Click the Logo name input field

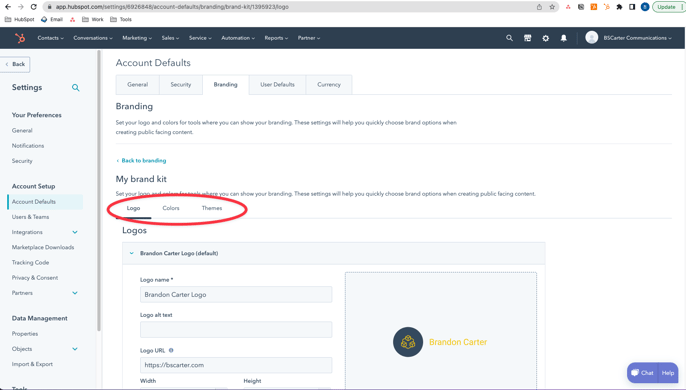pyautogui.click(x=236, y=295)
